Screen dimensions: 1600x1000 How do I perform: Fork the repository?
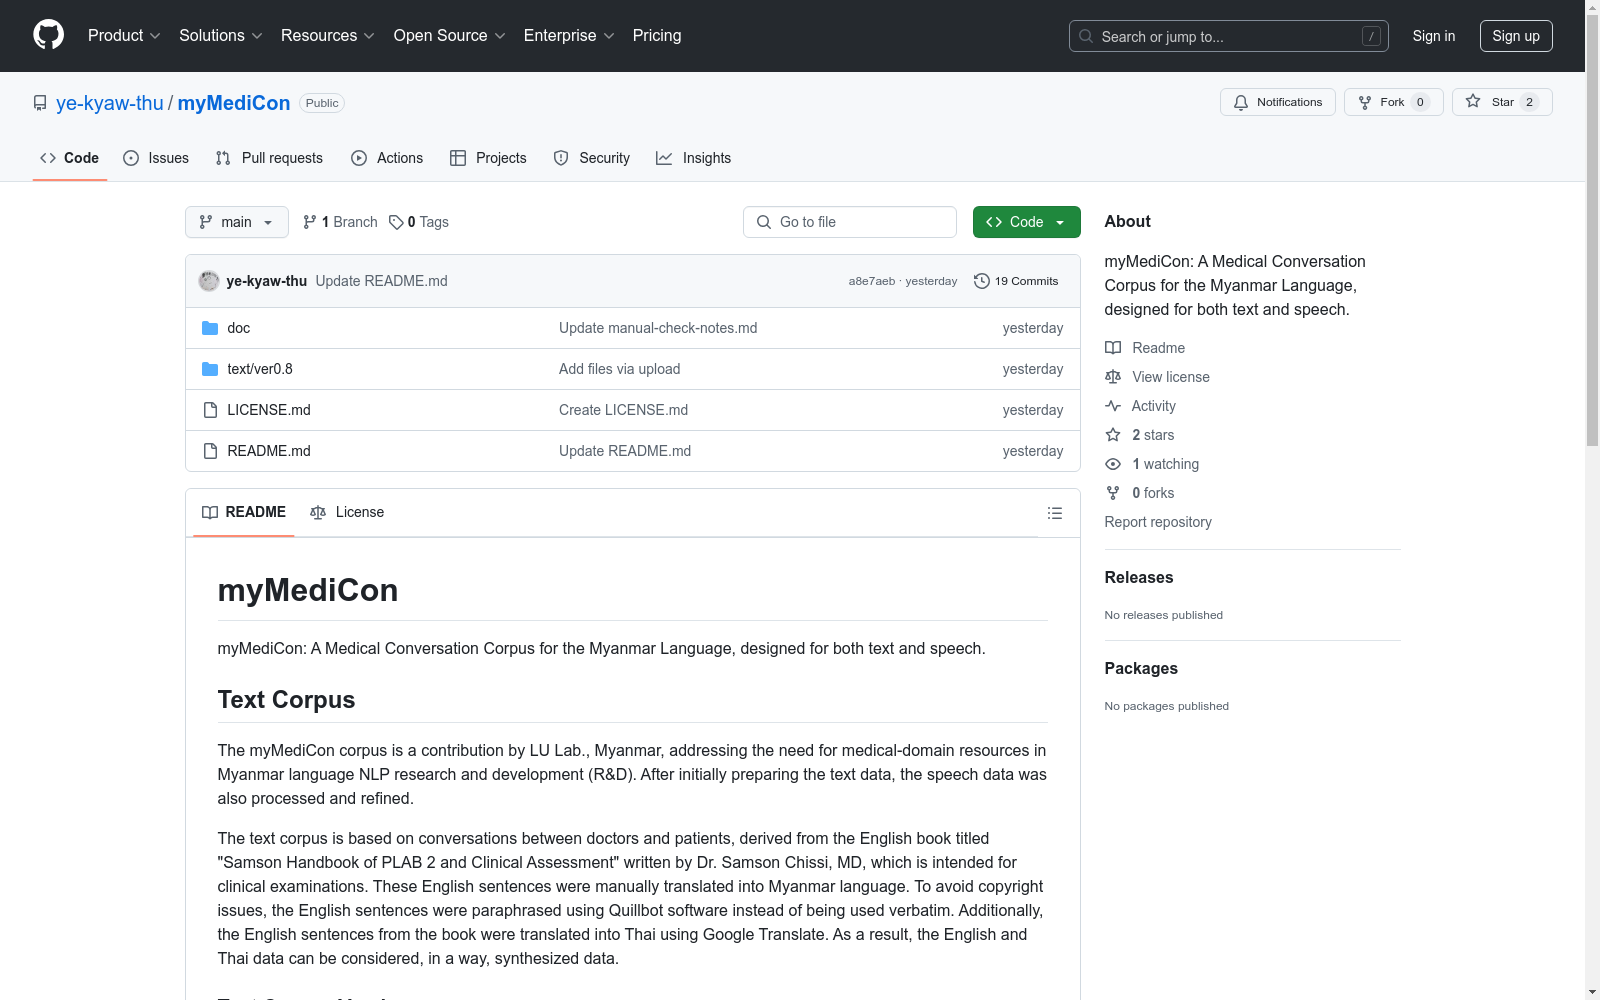point(1393,102)
